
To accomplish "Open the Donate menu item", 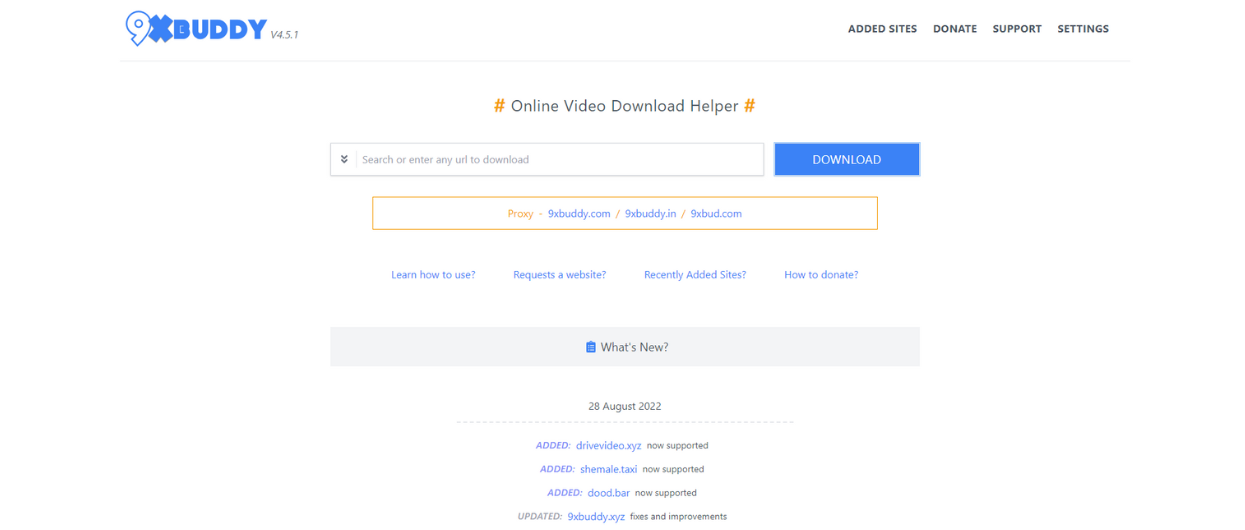I will [955, 29].
